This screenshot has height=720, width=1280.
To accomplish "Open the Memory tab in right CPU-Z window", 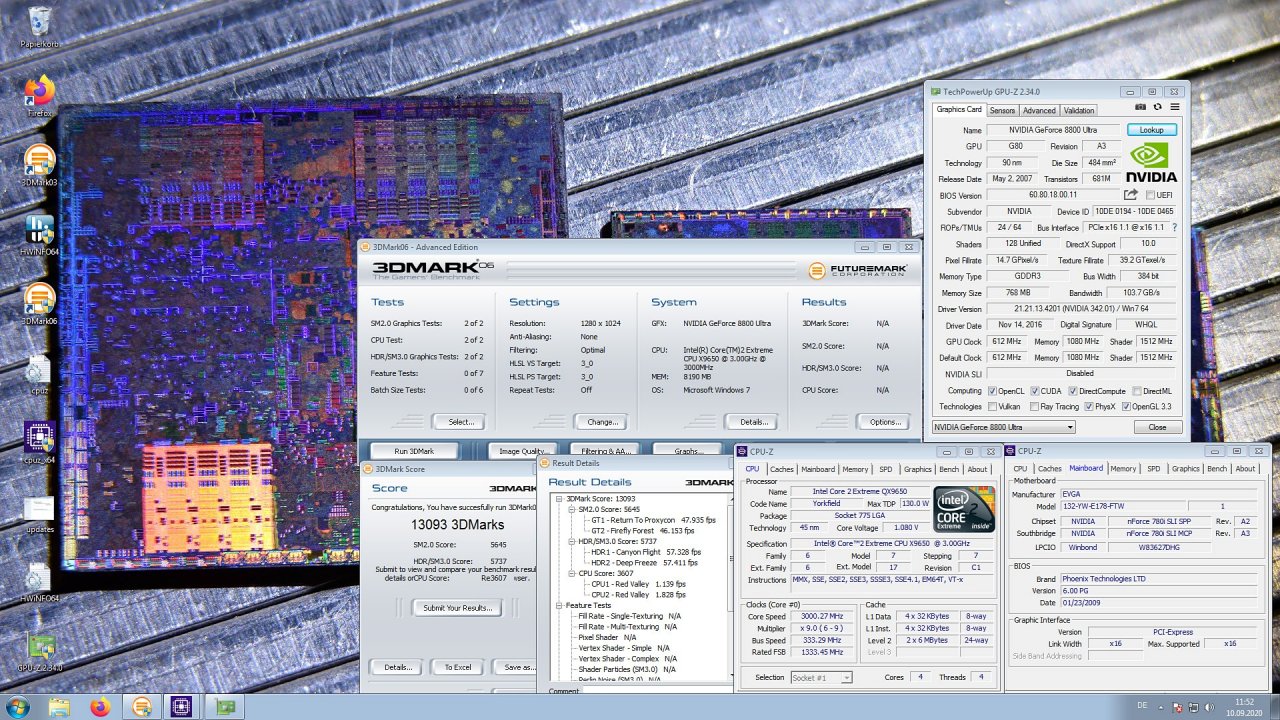I will (1123, 468).
